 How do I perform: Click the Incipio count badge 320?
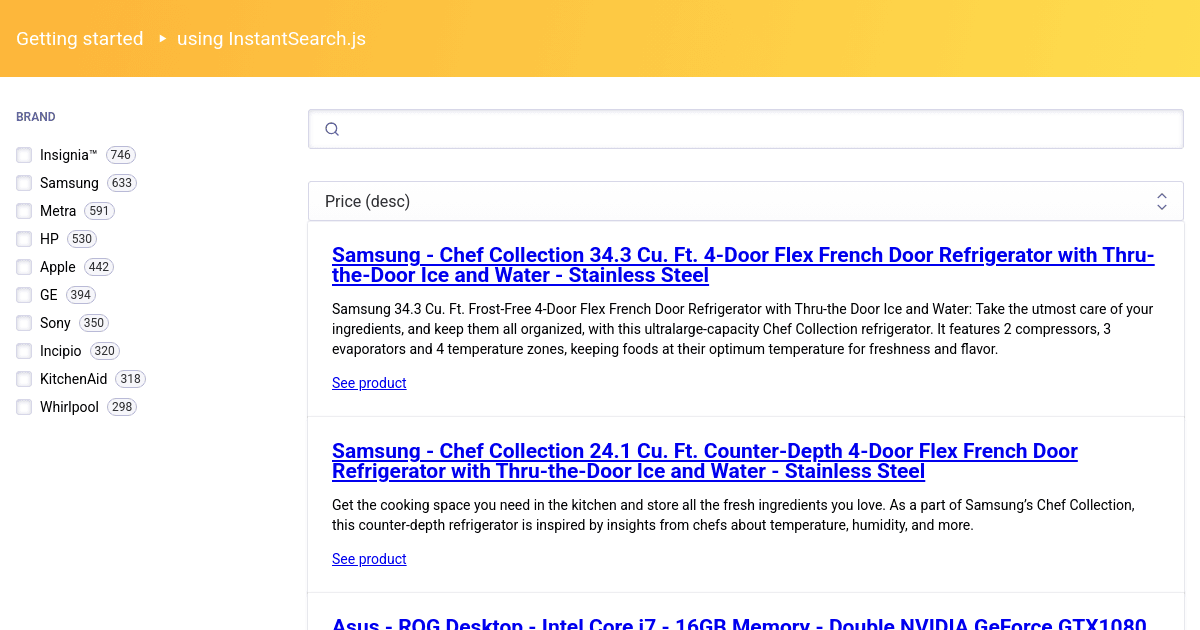tap(105, 351)
